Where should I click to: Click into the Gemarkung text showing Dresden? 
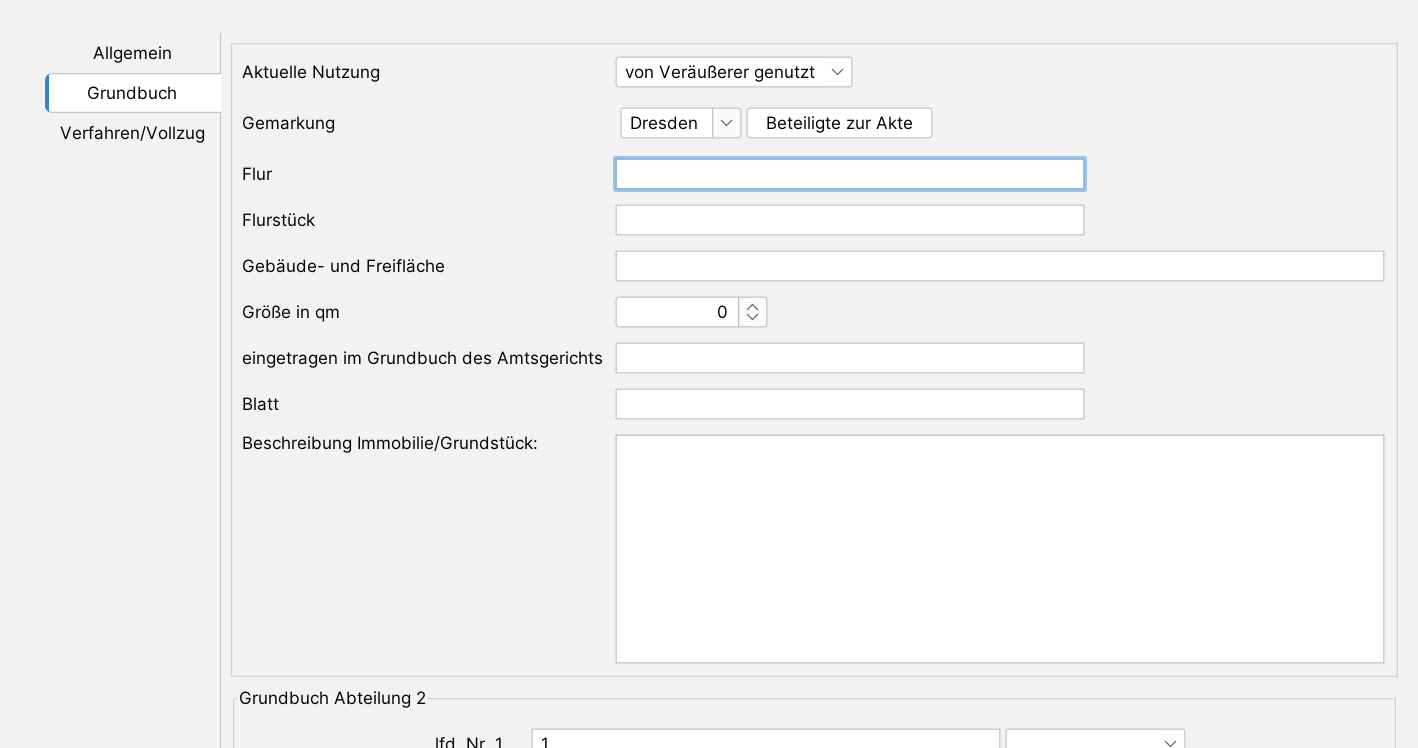[x=665, y=123]
